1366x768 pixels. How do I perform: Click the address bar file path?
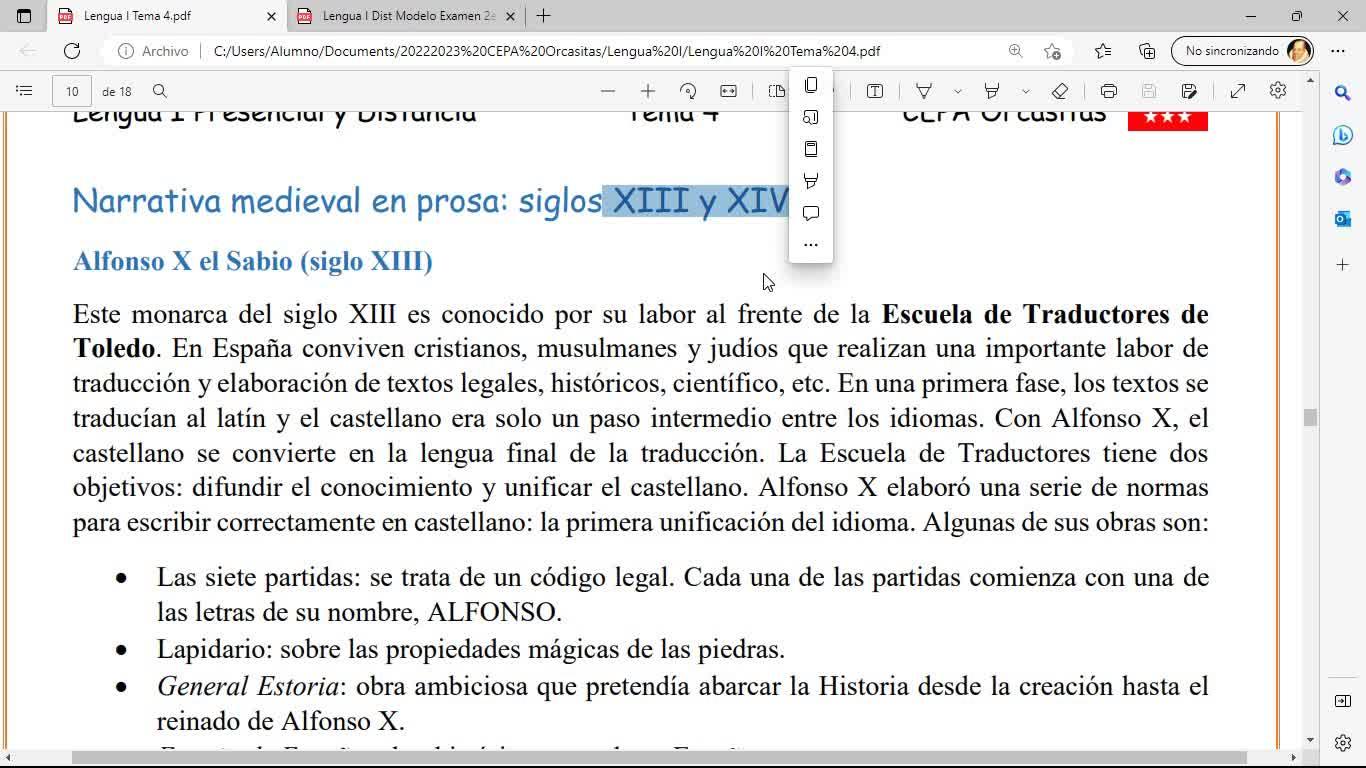(547, 51)
